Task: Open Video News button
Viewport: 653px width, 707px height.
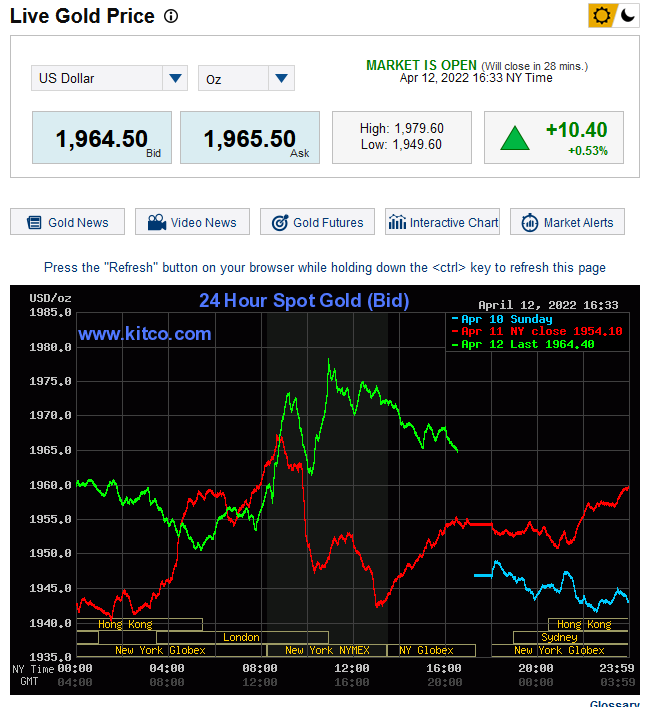Action: point(193,222)
